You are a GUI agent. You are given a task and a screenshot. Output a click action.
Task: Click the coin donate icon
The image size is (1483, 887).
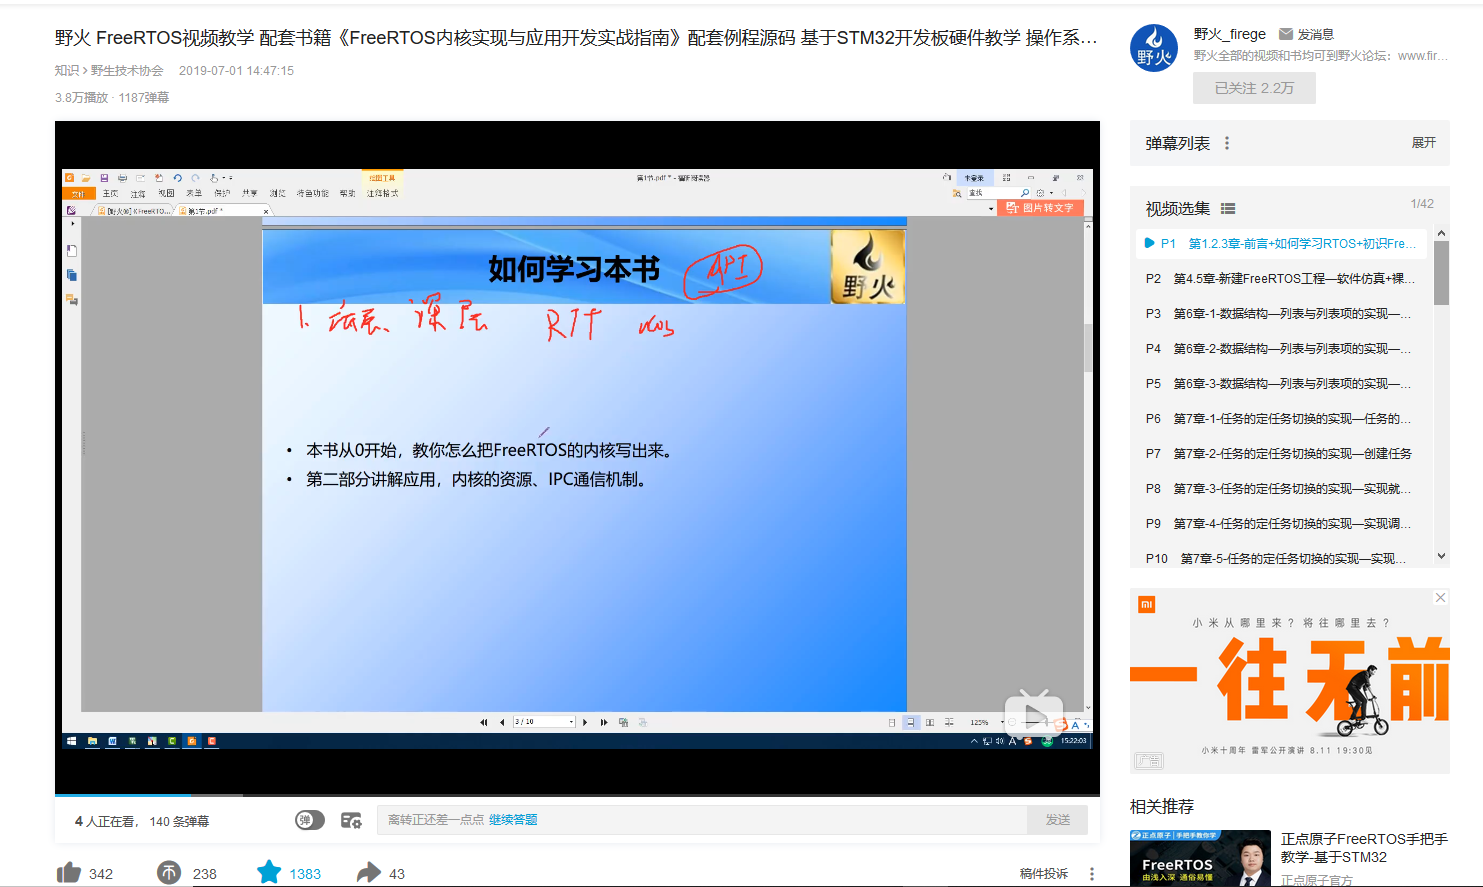pyautogui.click(x=169, y=873)
